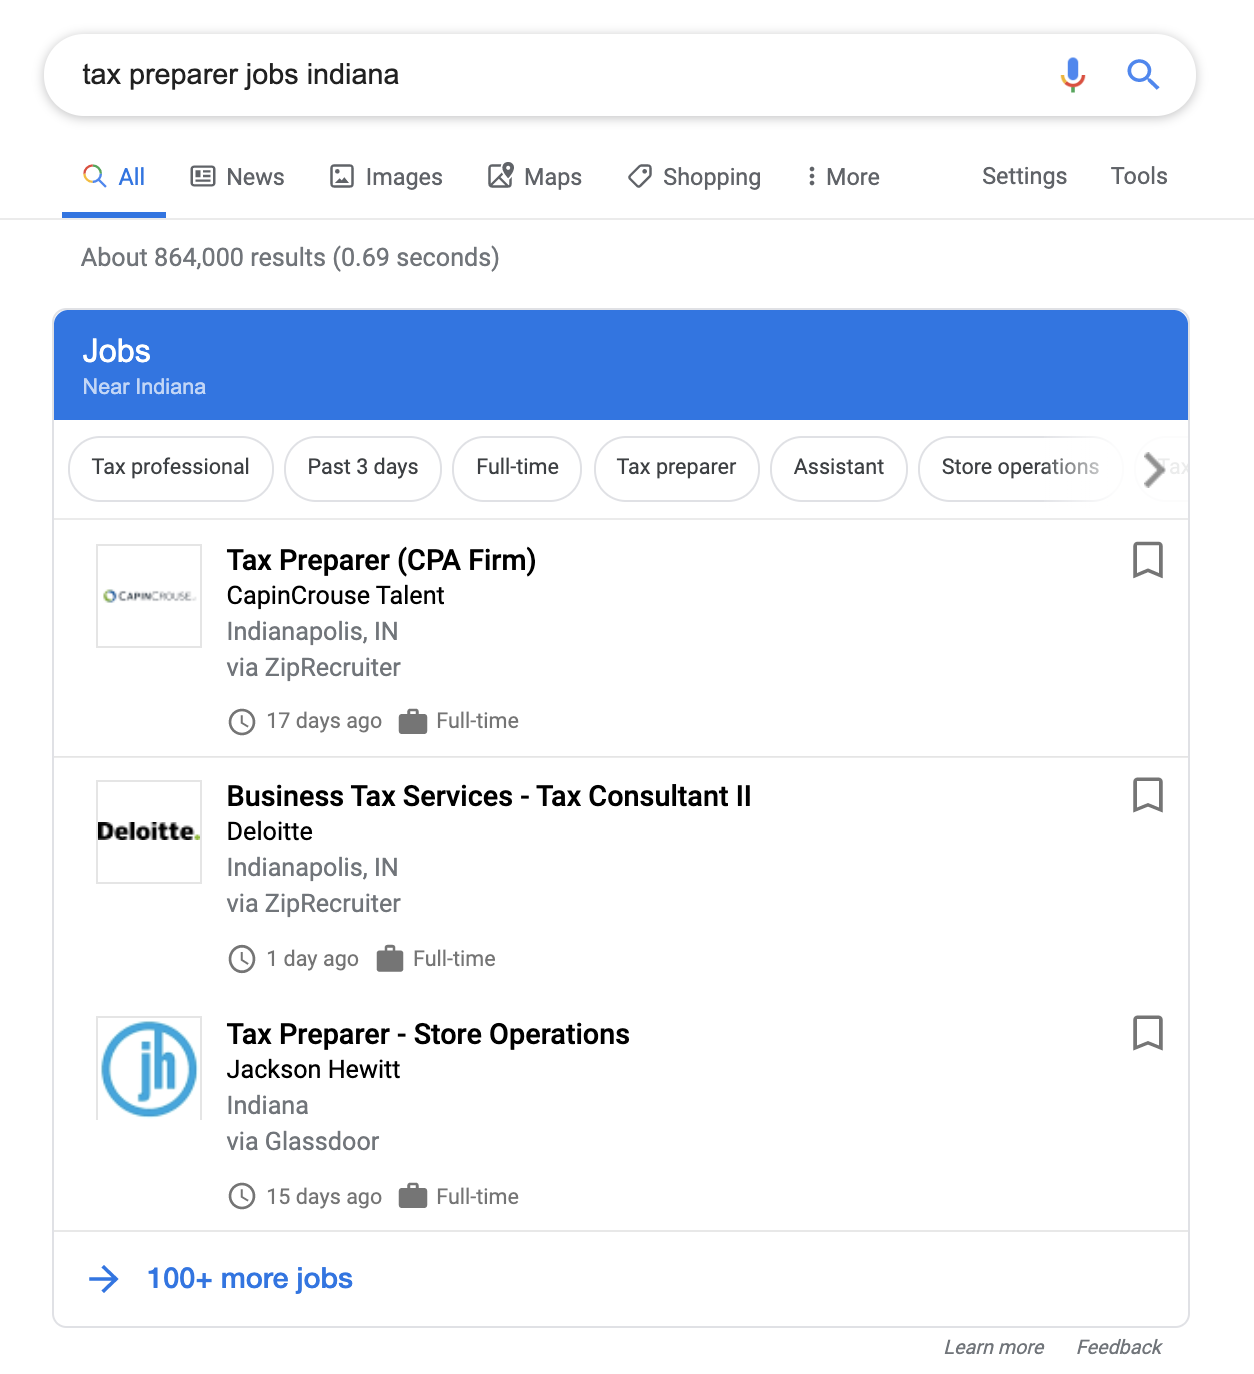Click the '15 days ago' posting date
The height and width of the screenshot is (1374, 1254).
(x=324, y=1197)
